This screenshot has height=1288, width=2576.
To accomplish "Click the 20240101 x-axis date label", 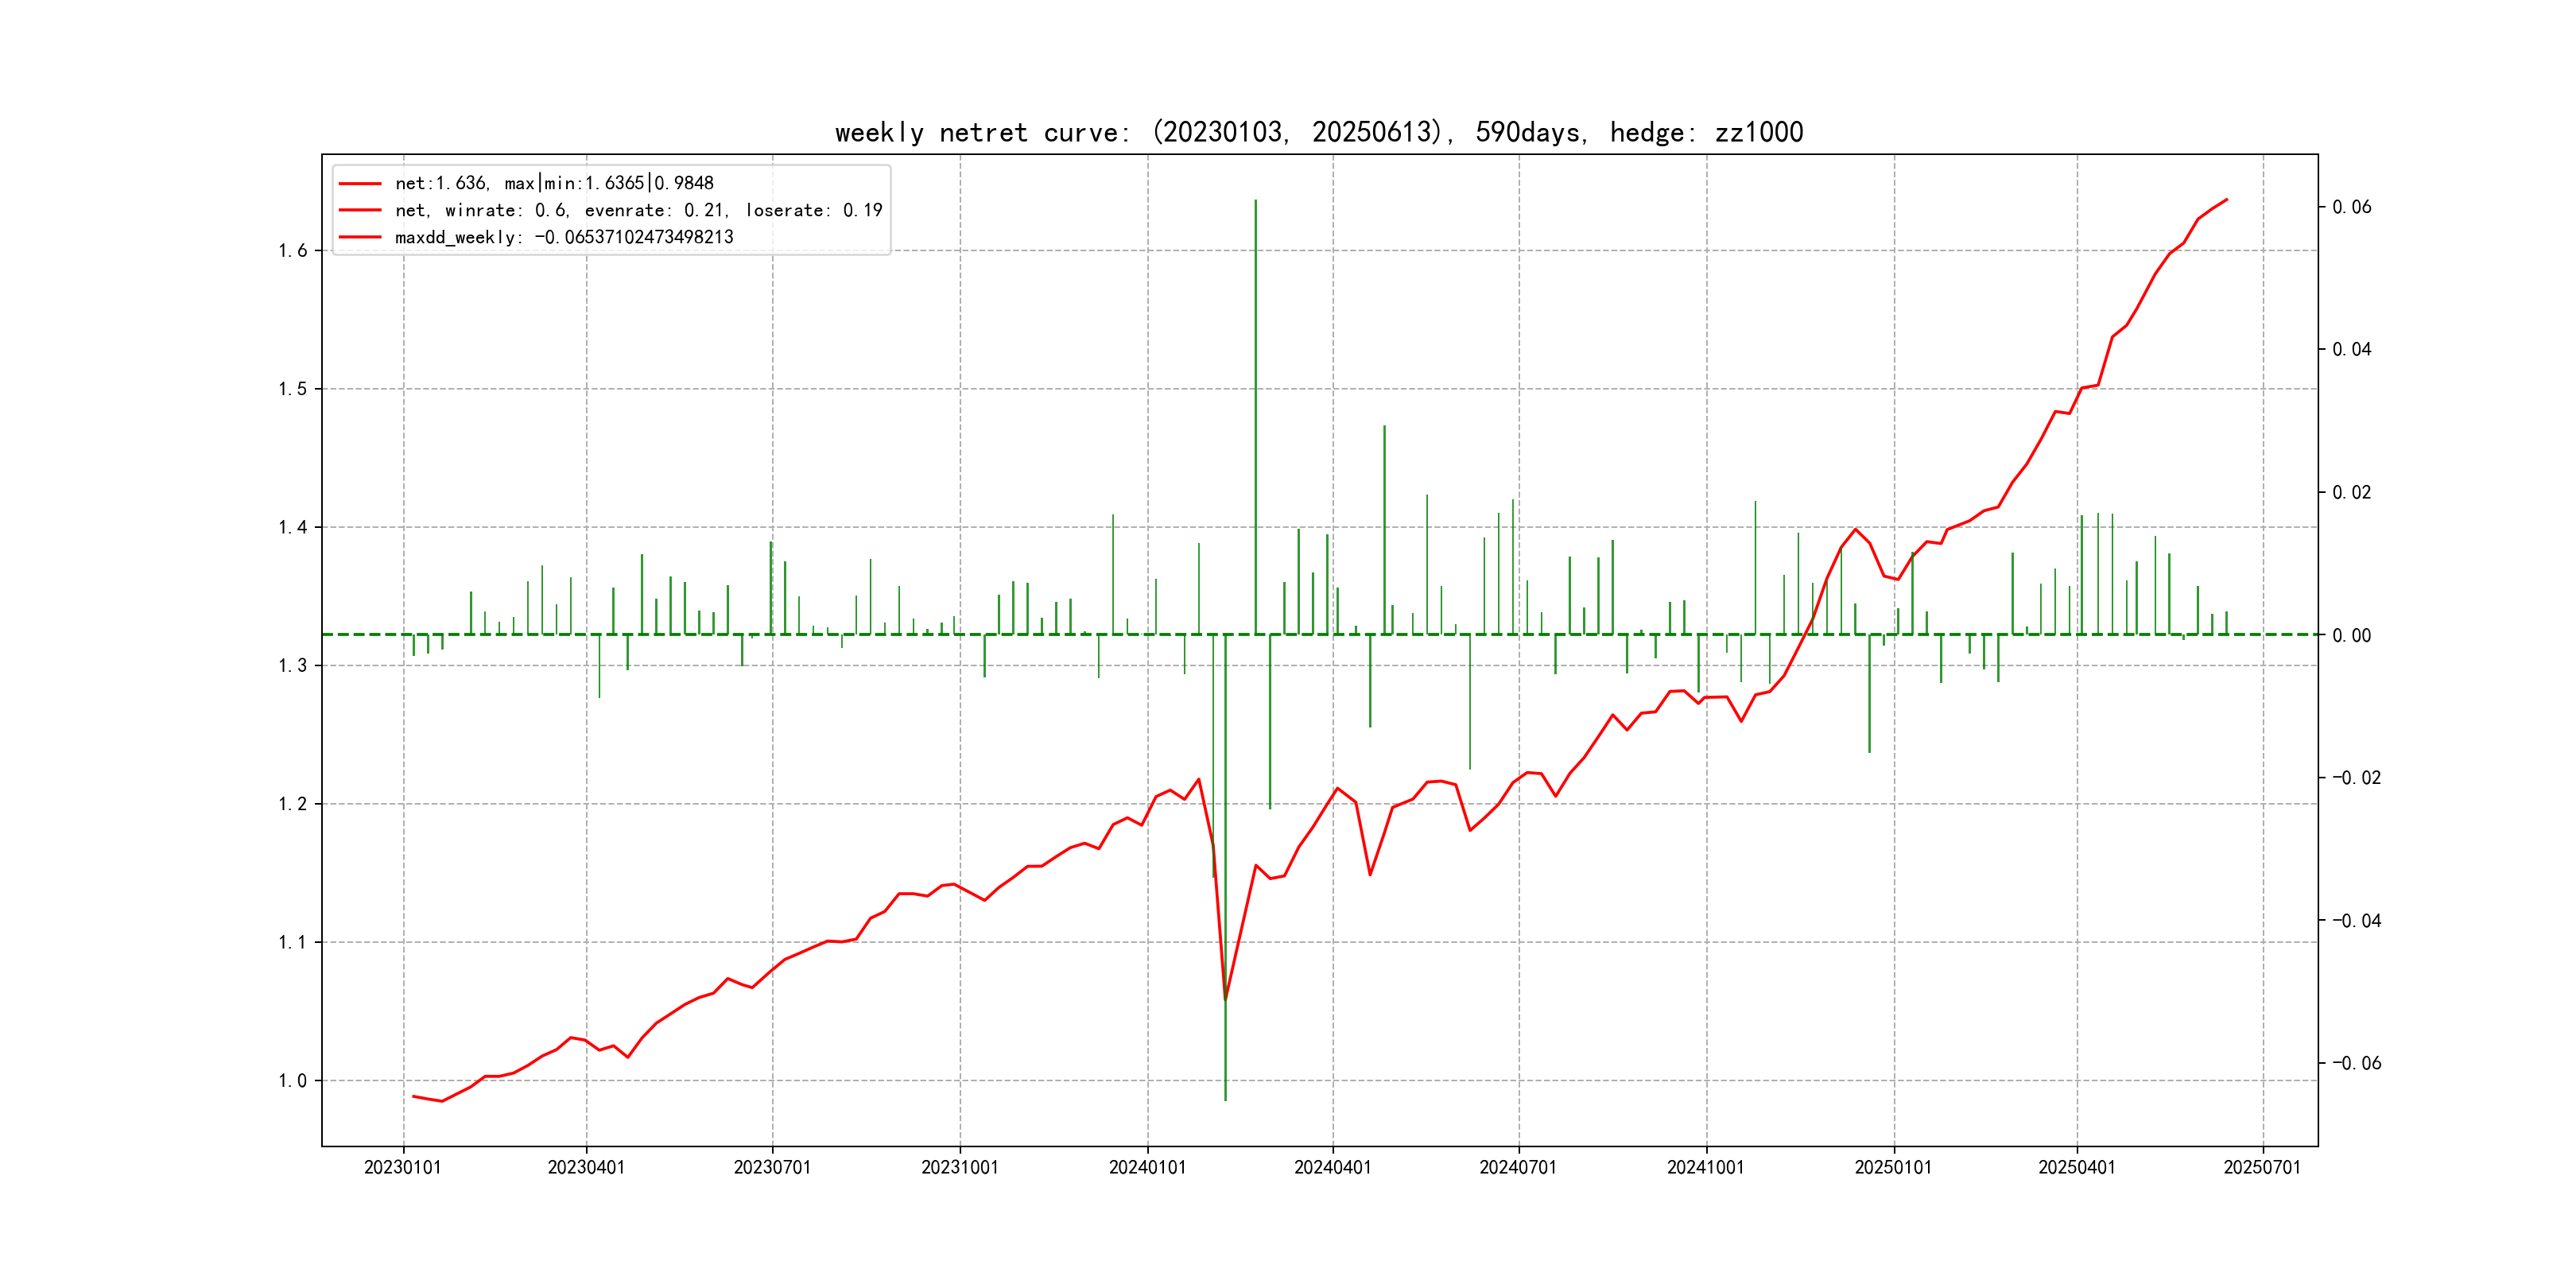I will click(1147, 1167).
